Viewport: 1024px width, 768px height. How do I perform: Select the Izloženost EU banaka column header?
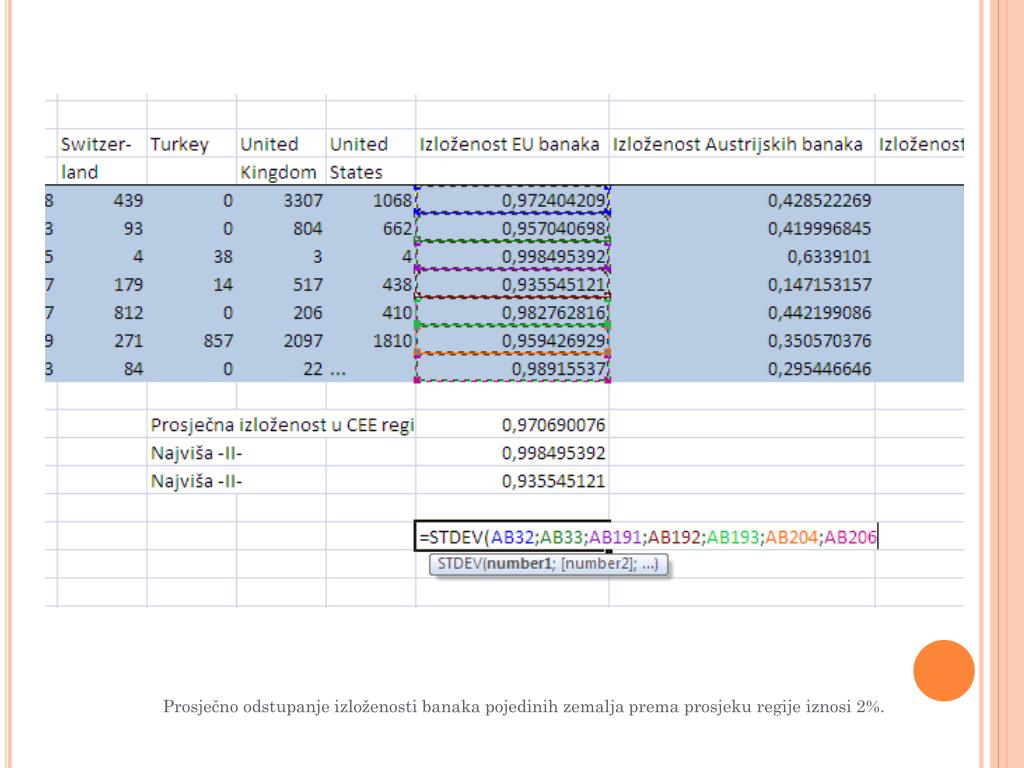coord(512,145)
